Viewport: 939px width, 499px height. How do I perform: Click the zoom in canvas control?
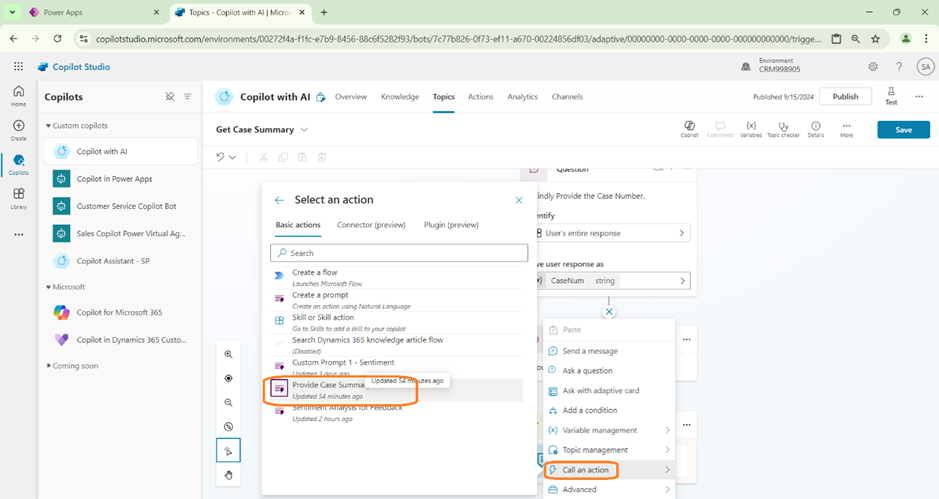click(228, 355)
